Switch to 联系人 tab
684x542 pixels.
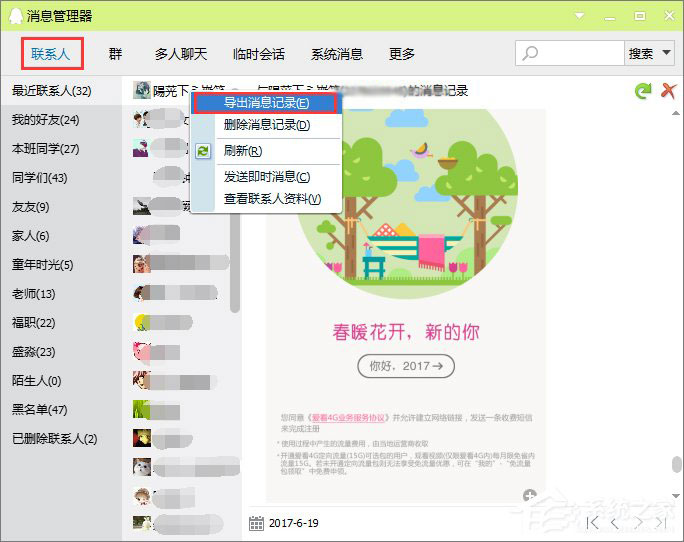coord(51,54)
